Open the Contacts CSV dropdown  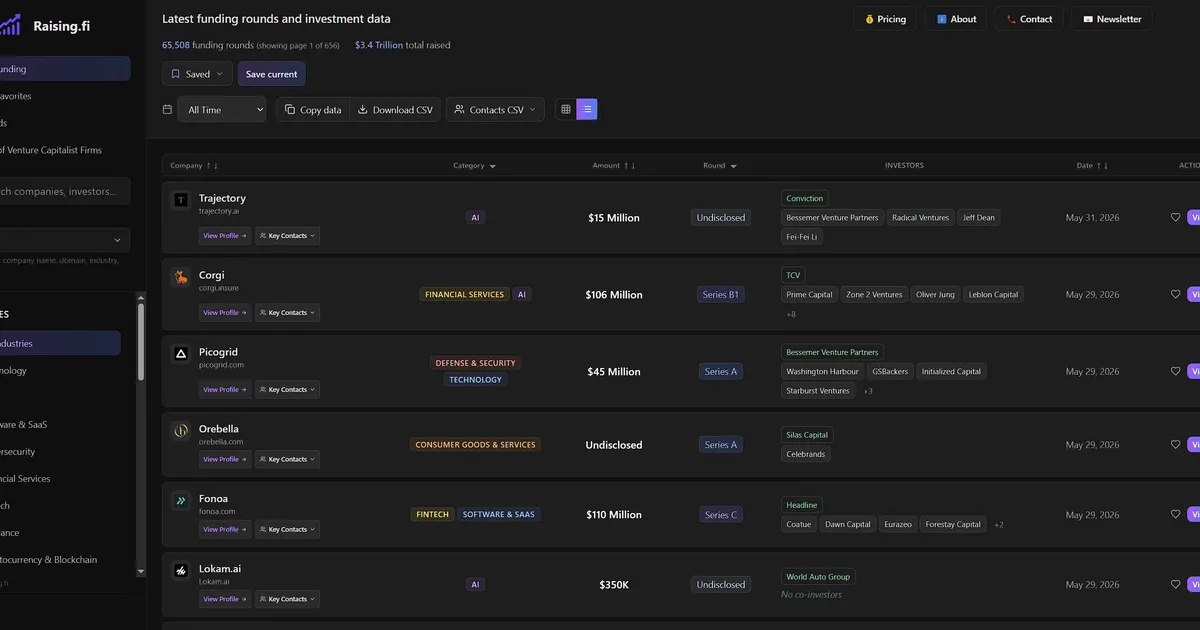[495, 110]
